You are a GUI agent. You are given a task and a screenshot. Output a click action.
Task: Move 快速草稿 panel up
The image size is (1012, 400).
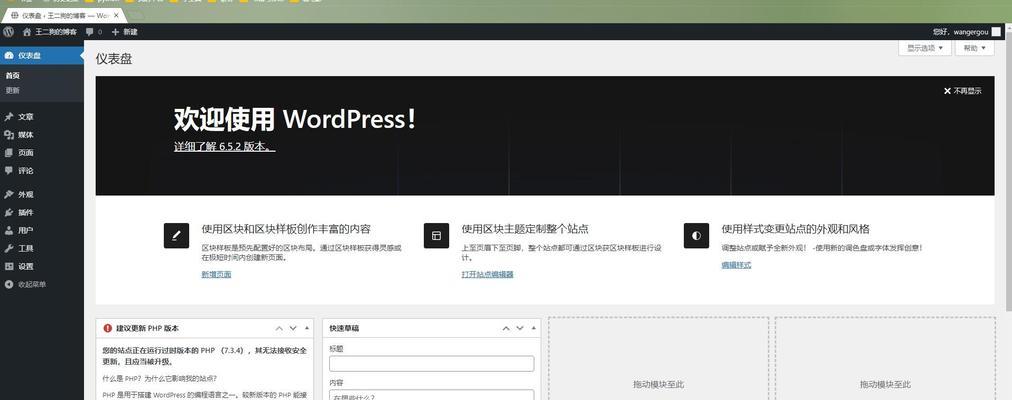click(506, 328)
